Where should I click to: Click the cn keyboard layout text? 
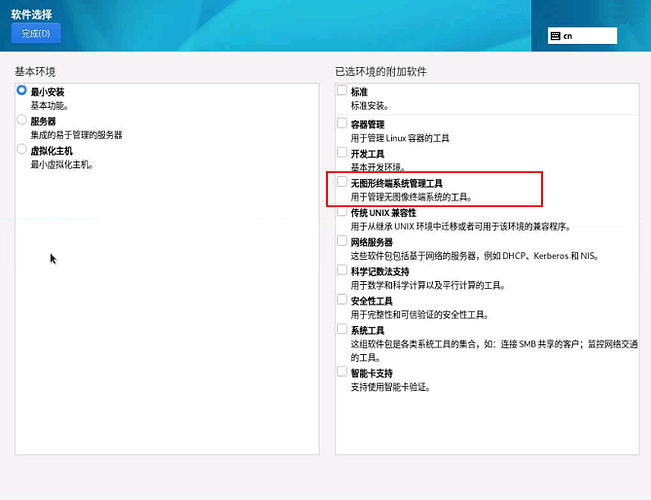click(x=568, y=36)
